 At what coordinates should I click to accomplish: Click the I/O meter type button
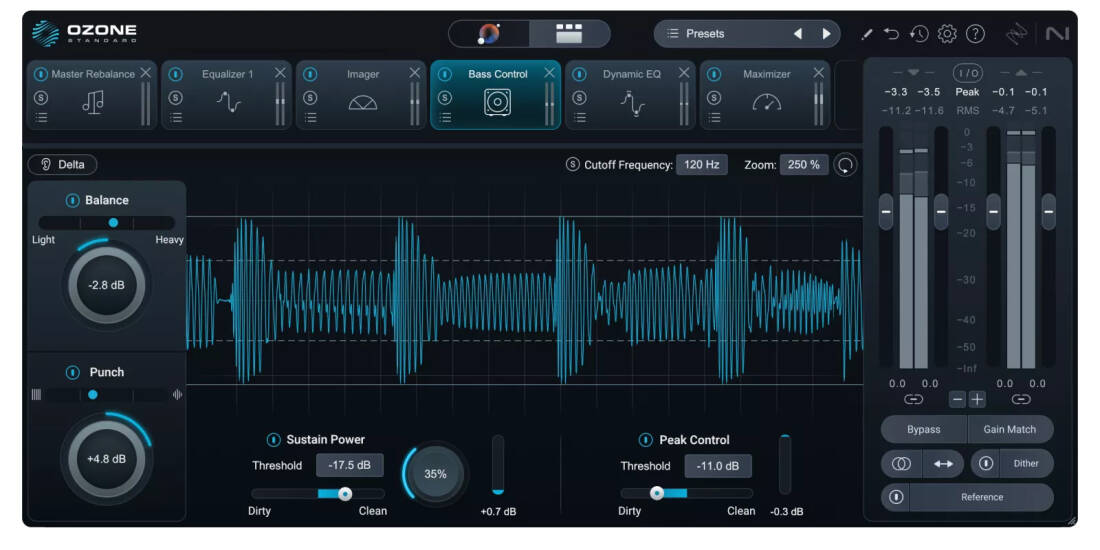click(967, 73)
